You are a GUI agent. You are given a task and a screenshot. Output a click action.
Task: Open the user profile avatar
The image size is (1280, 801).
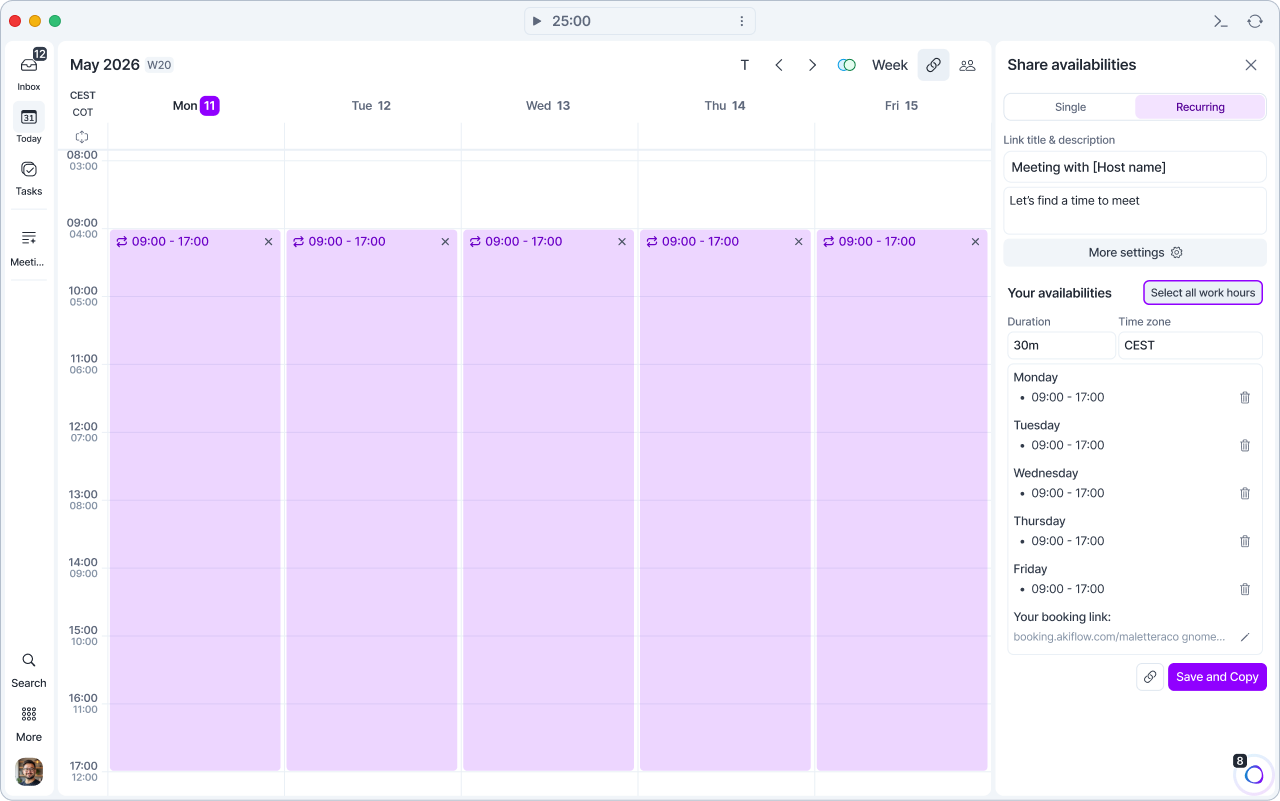[x=29, y=772]
